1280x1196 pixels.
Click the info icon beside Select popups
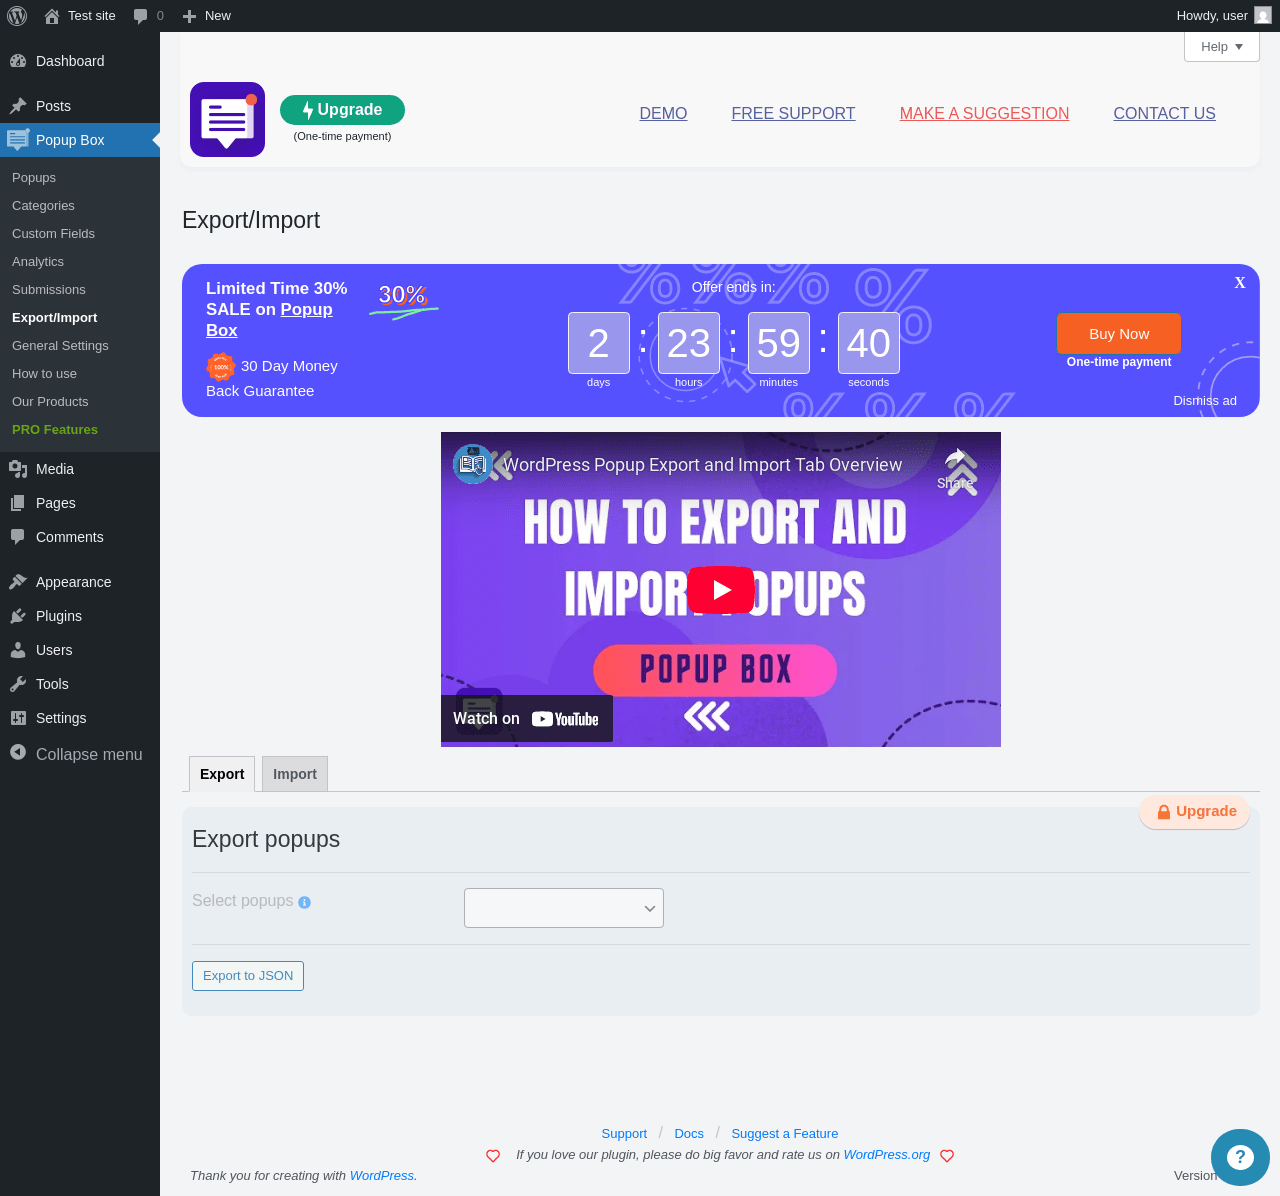pos(305,902)
